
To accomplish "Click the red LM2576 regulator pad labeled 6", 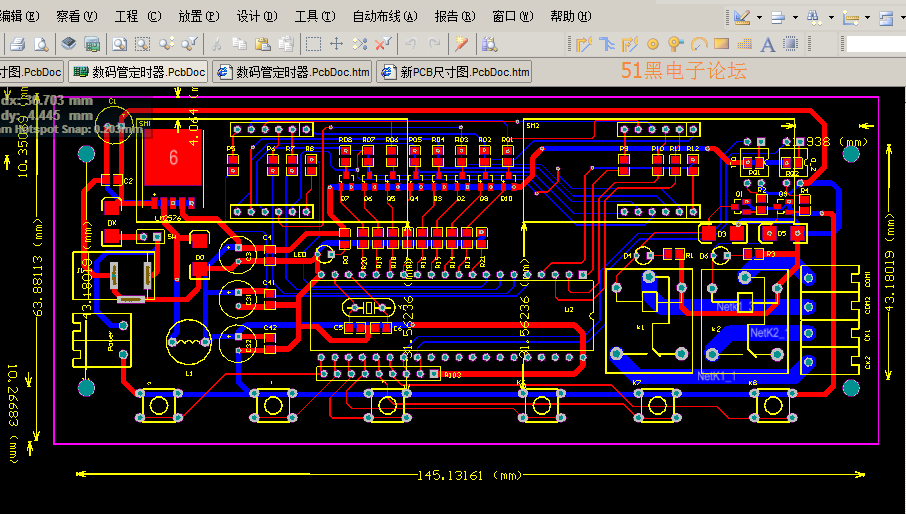I will coord(173,157).
